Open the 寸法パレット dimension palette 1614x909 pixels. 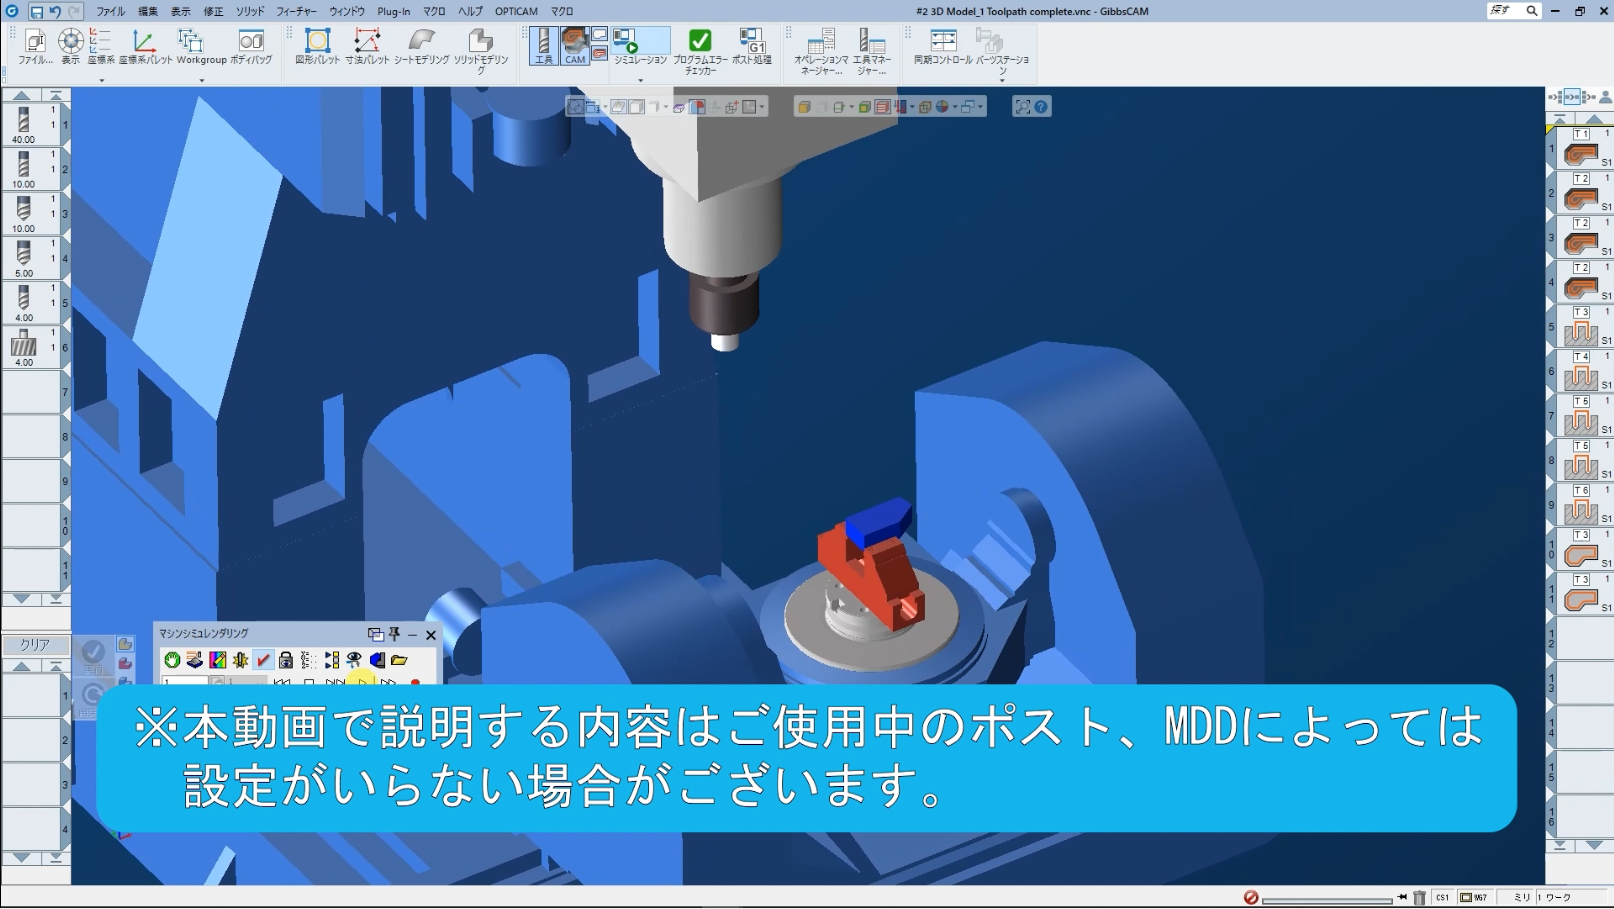tap(367, 46)
